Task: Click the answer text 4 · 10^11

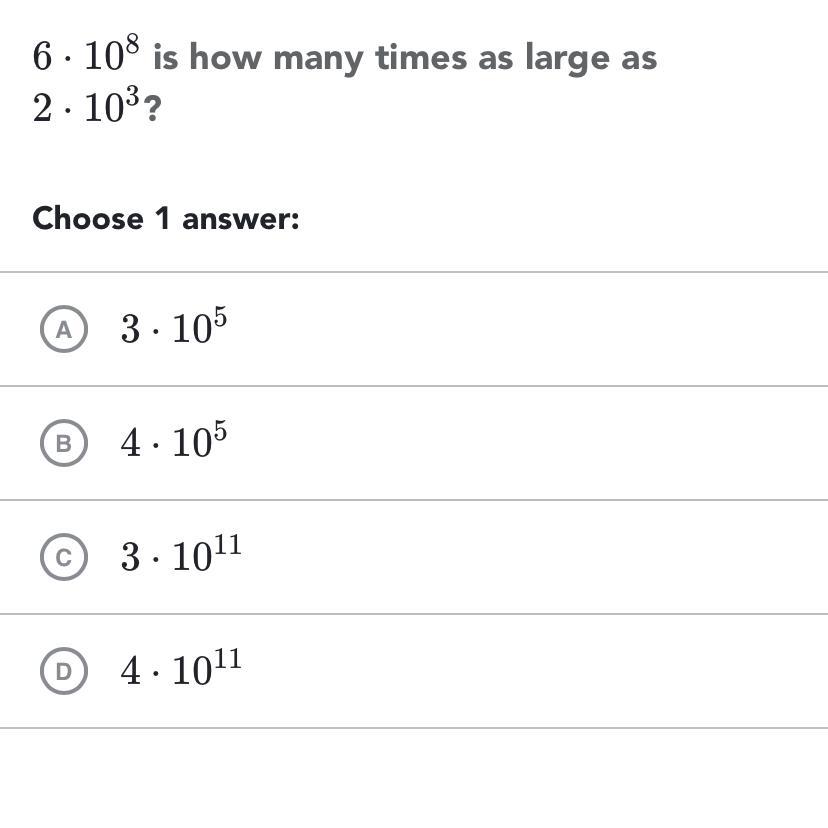Action: tap(181, 669)
